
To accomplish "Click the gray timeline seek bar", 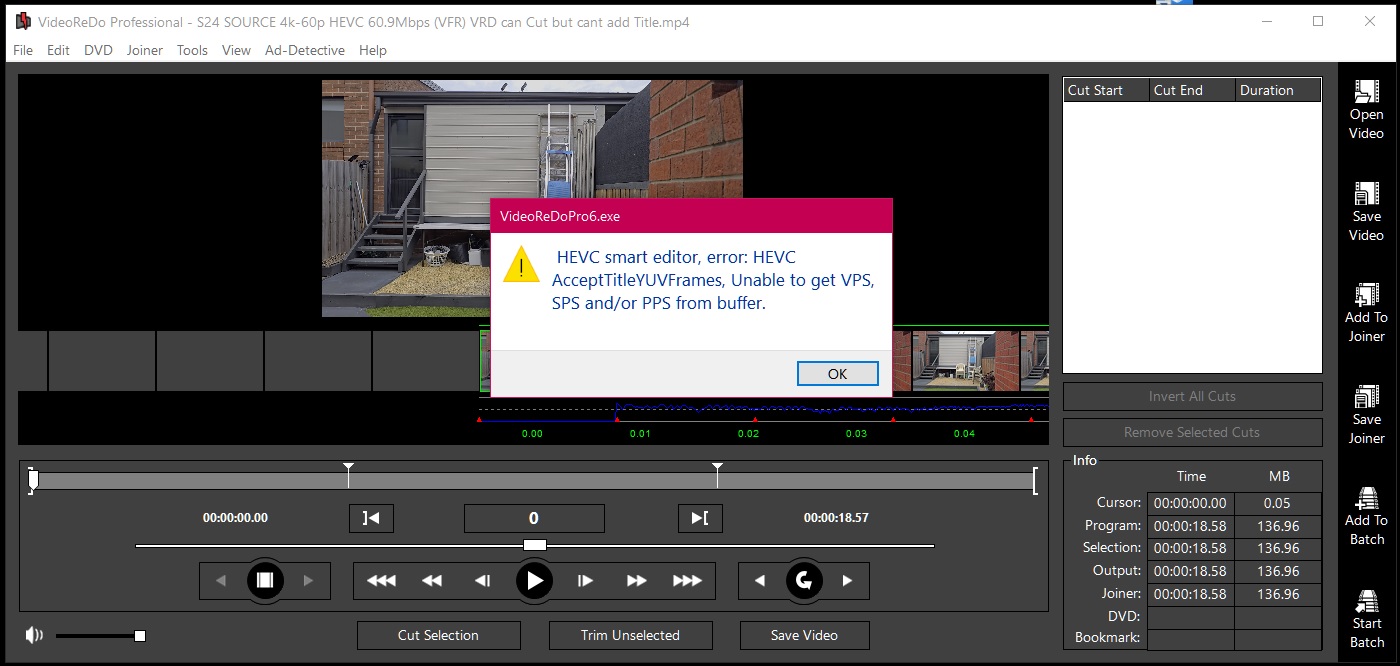I will (x=534, y=481).
